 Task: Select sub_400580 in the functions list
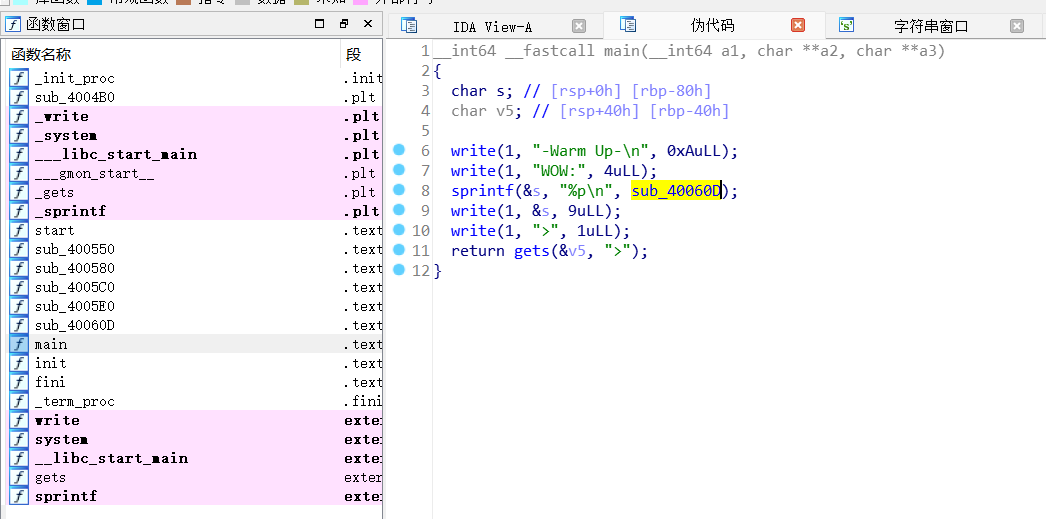[195, 268]
